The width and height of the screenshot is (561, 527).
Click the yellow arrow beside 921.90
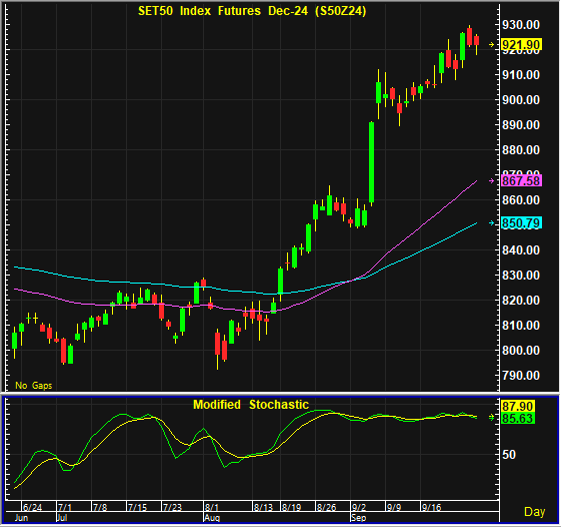[492, 44]
